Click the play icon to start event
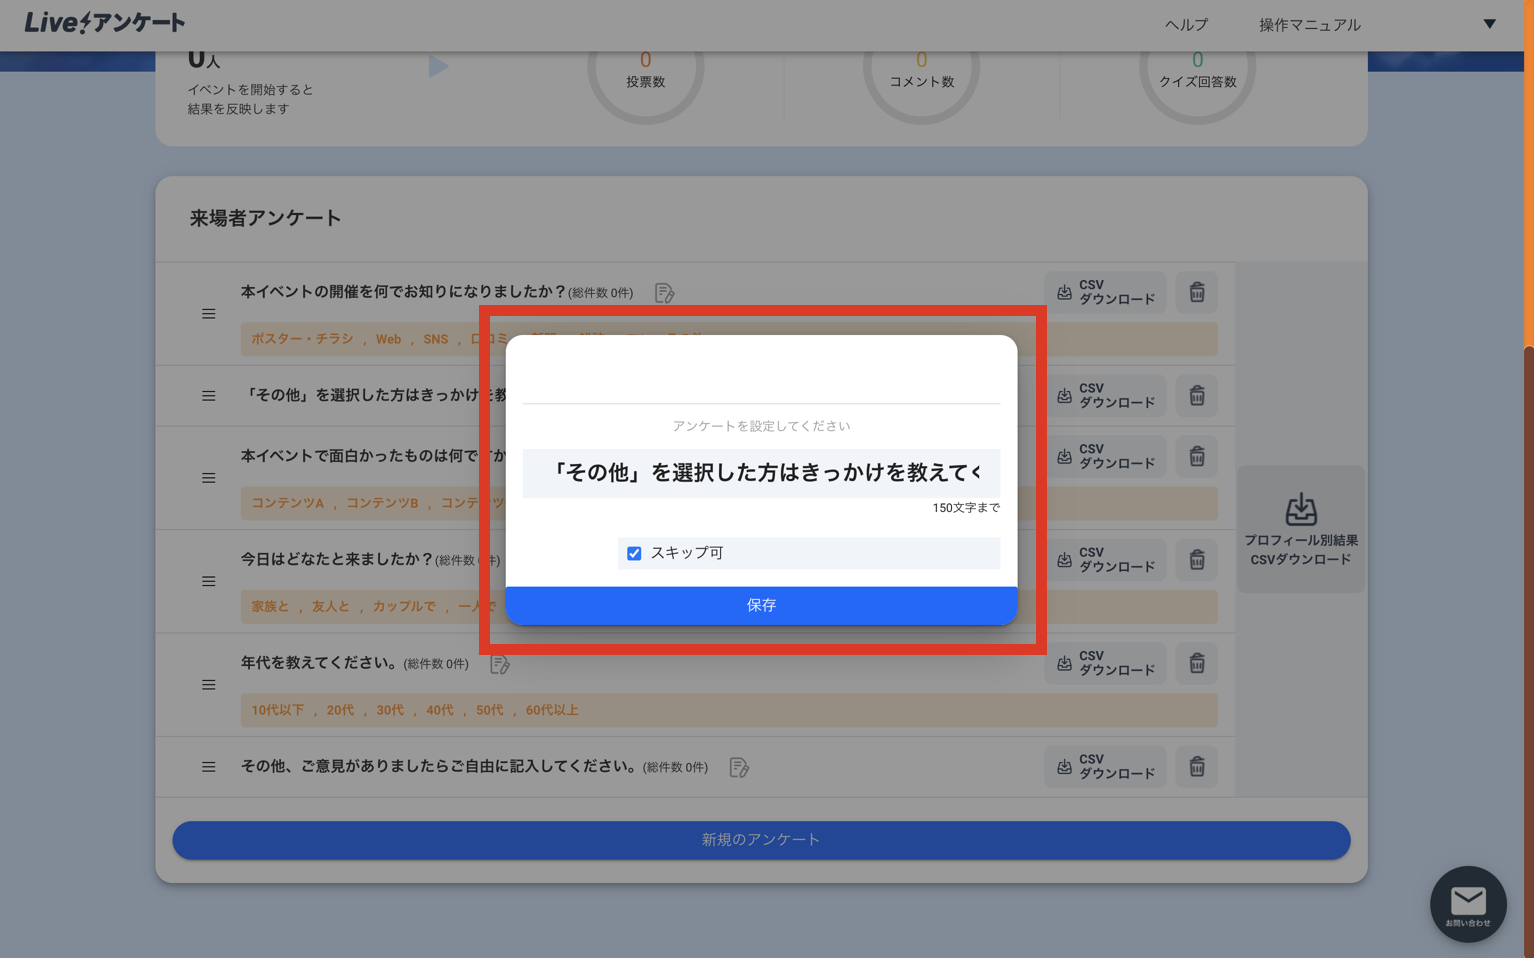1534x958 pixels. [x=438, y=67]
